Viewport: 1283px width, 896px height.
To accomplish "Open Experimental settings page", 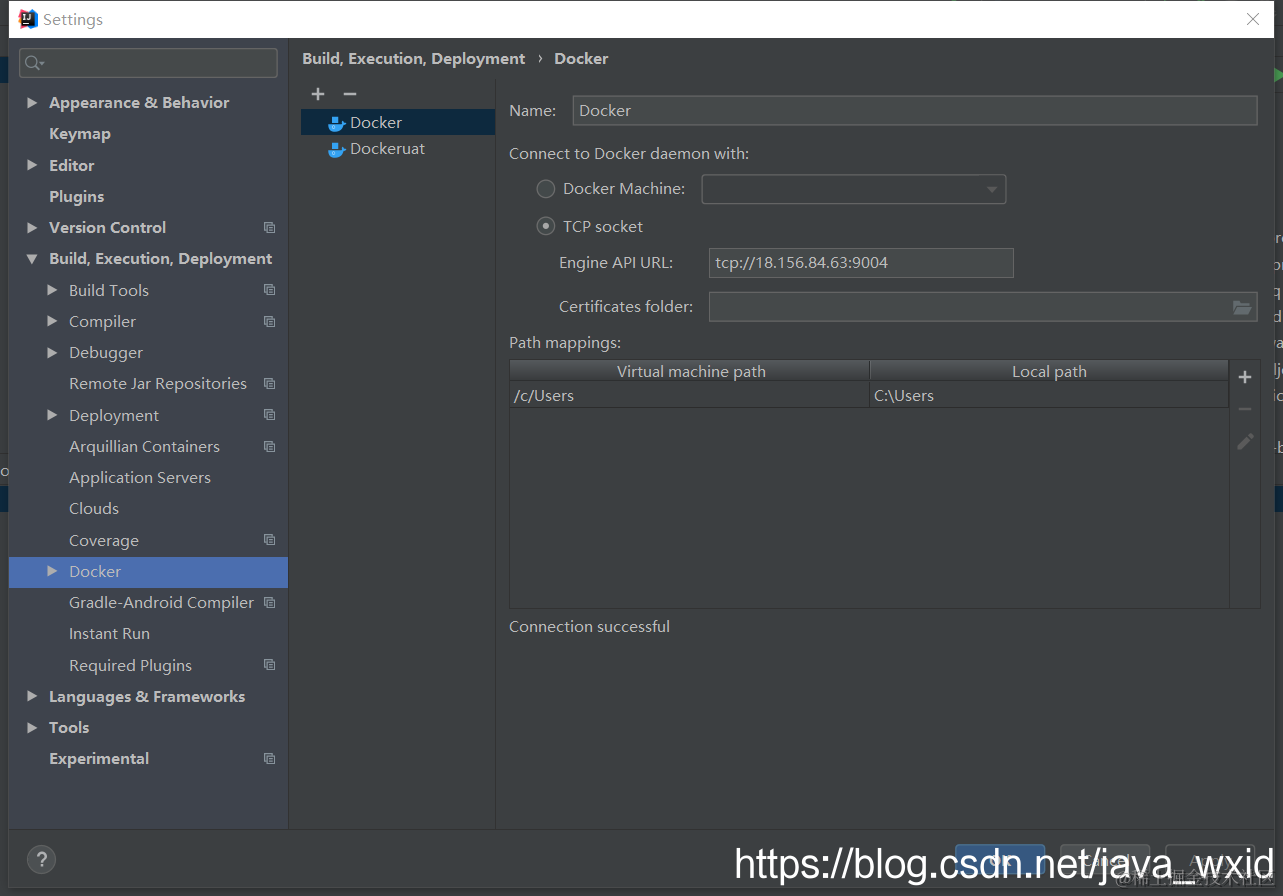I will 99,759.
